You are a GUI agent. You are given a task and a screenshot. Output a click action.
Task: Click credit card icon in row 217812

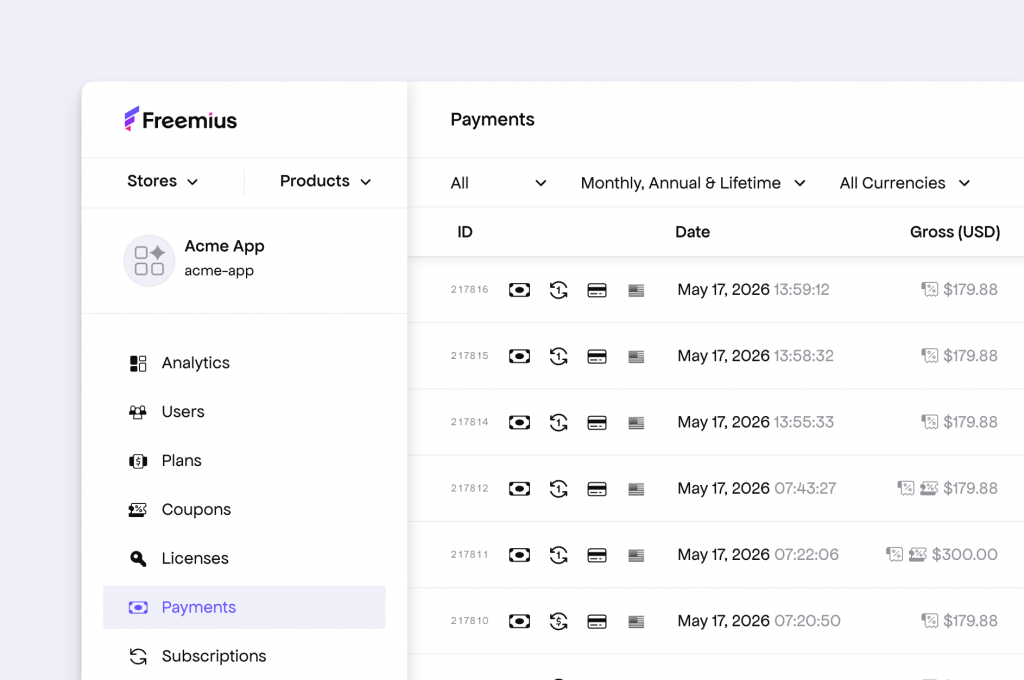click(597, 489)
